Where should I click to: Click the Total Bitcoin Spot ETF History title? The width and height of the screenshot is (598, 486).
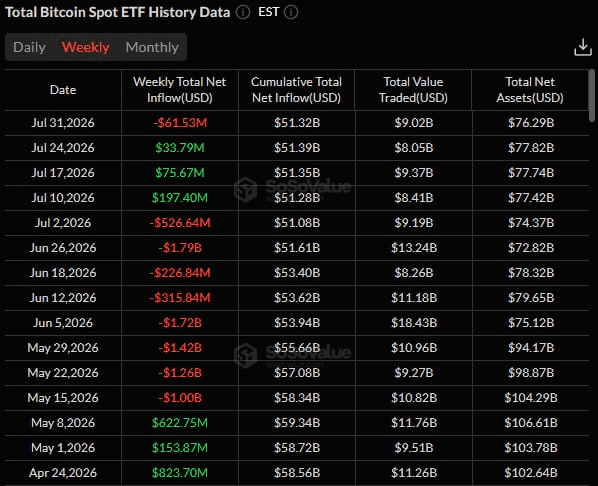[117, 12]
